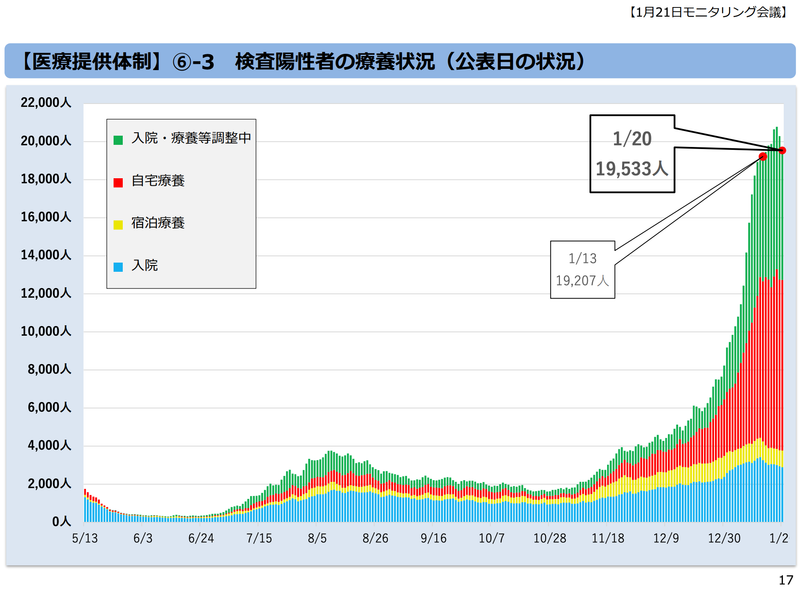Image resolution: width=800 pixels, height=597 pixels.
Task: Click the blue 入院 legend swatch
Action: click(x=118, y=267)
